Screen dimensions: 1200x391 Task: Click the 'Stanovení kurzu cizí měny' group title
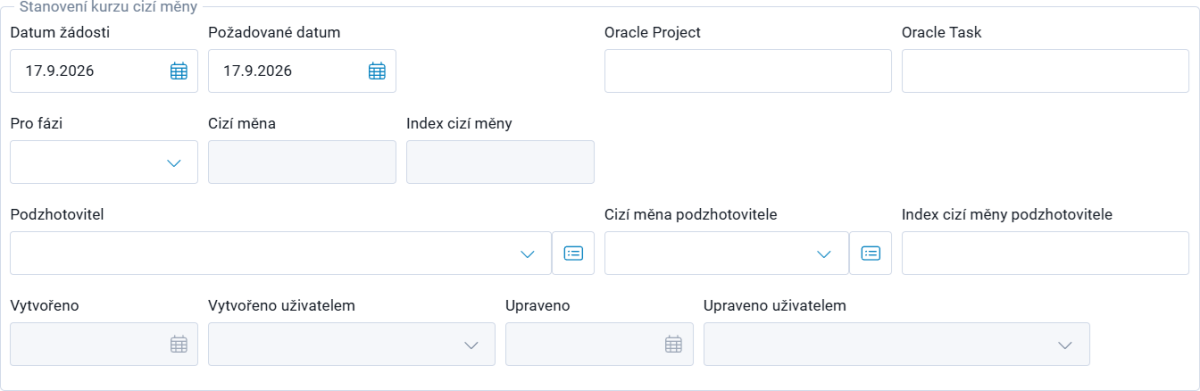pyautogui.click(x=108, y=7)
